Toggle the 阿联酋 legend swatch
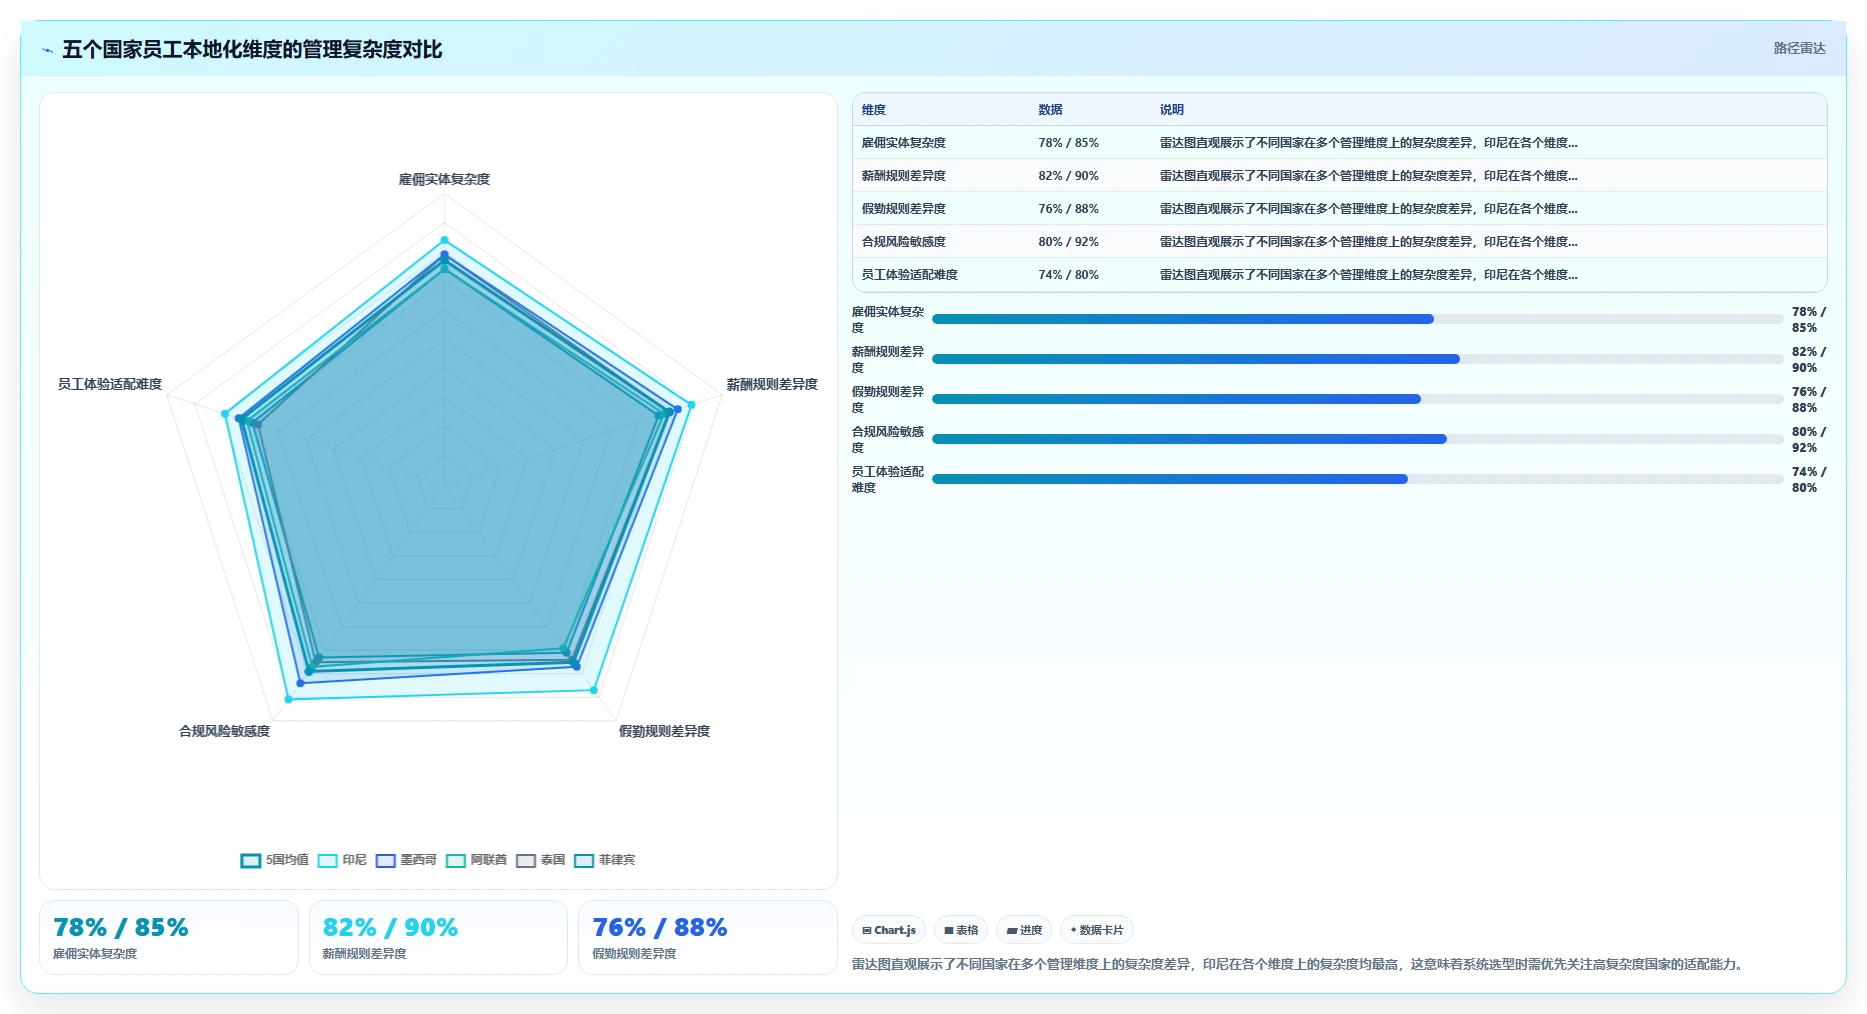1867x1014 pixels. [x=476, y=860]
